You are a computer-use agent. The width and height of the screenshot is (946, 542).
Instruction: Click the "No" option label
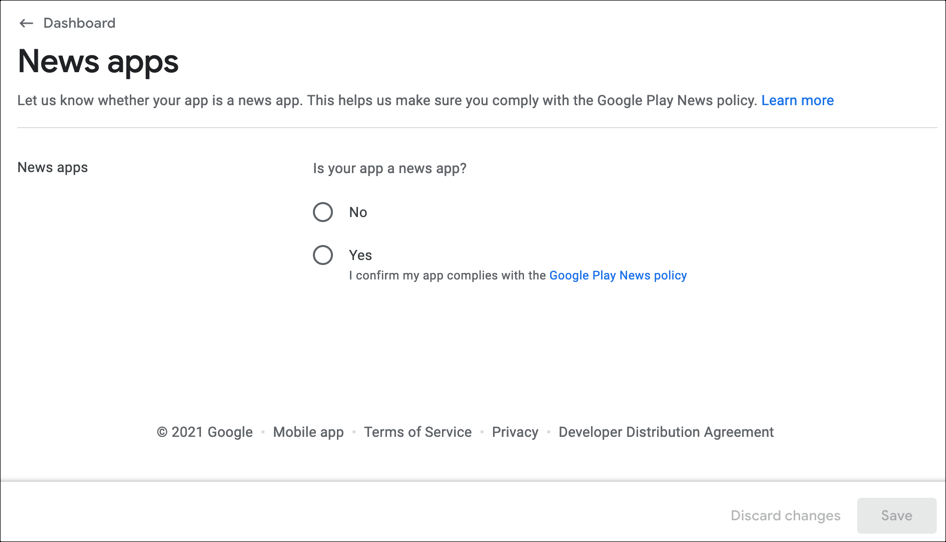[x=358, y=212]
